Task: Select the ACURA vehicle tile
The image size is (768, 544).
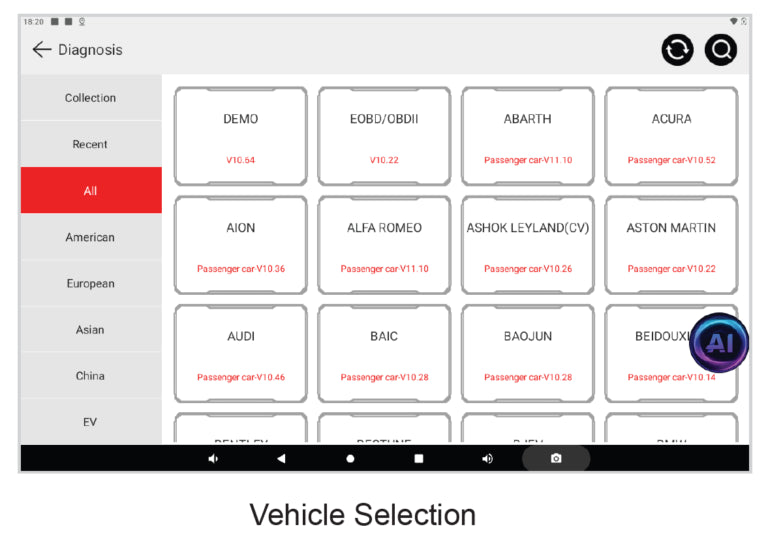Action: 671,137
